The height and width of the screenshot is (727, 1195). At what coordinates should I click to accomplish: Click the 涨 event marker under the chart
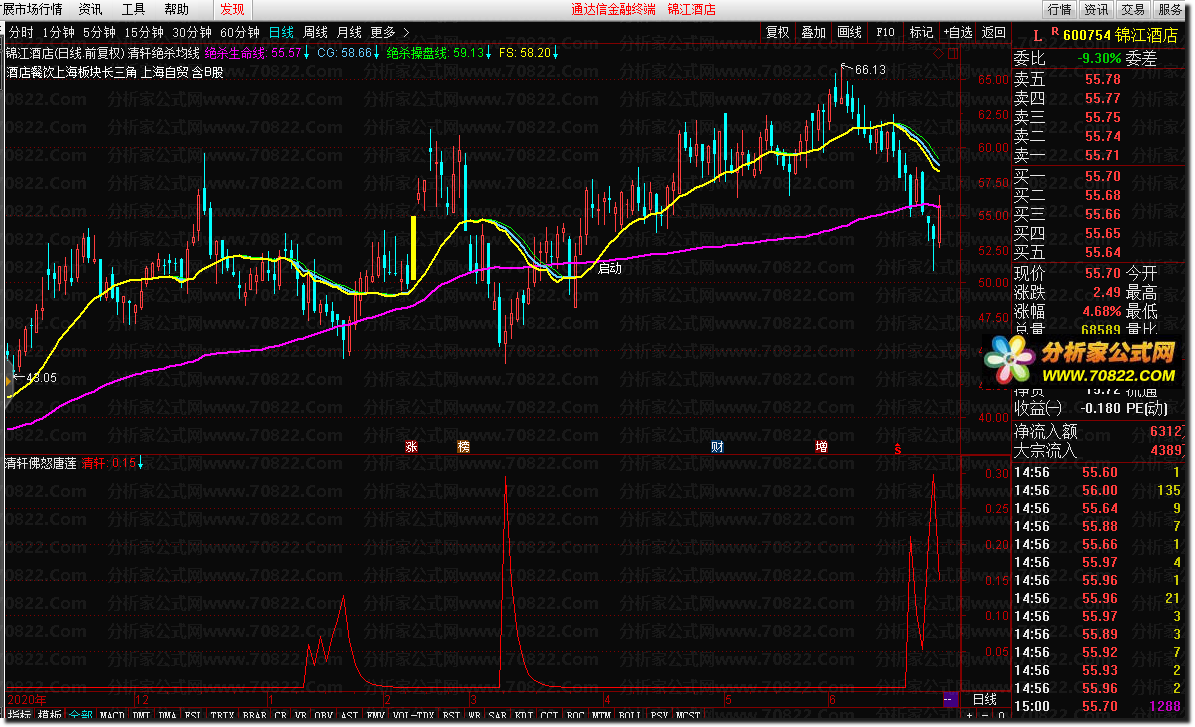[412, 447]
